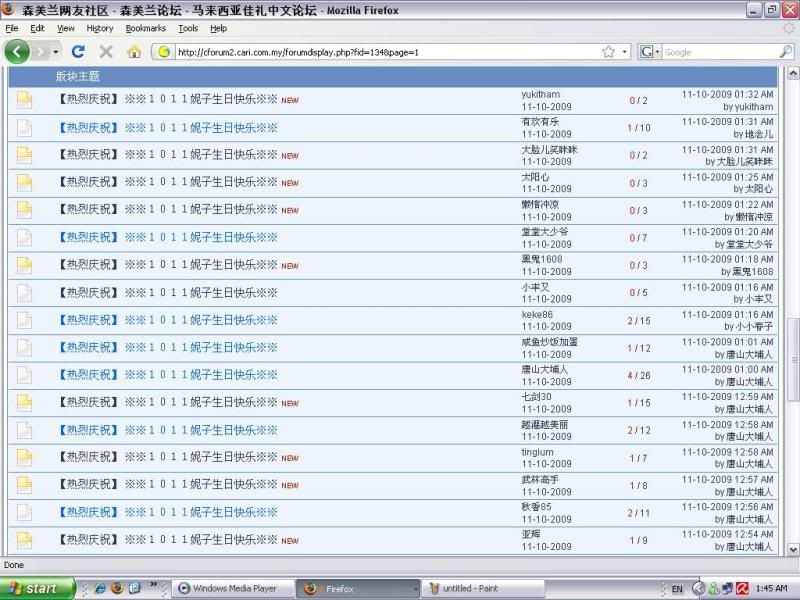The image size is (800, 600).
Task: Click the folder icon of 小丰又's thread
Action: pyautogui.click(x=24, y=293)
